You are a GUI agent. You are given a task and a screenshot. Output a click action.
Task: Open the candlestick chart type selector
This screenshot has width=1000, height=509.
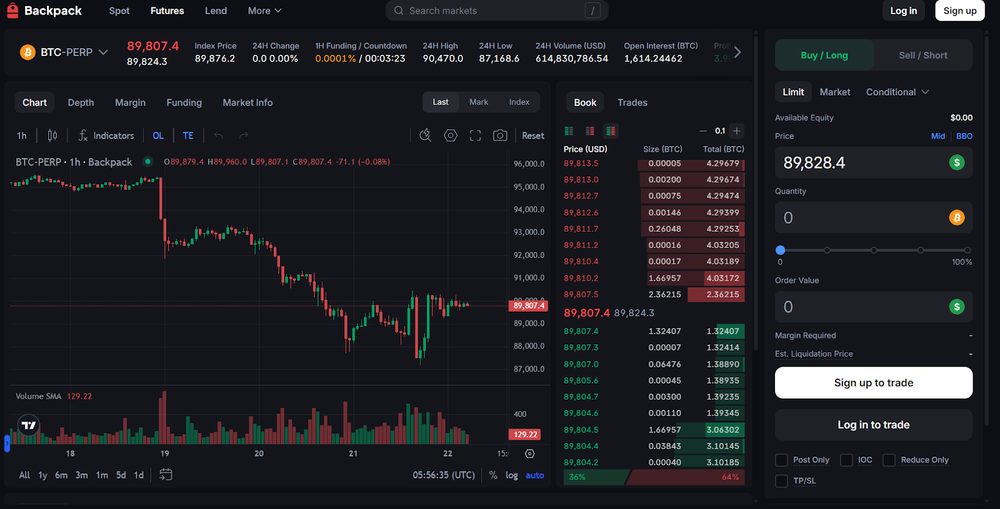pyautogui.click(x=52, y=135)
